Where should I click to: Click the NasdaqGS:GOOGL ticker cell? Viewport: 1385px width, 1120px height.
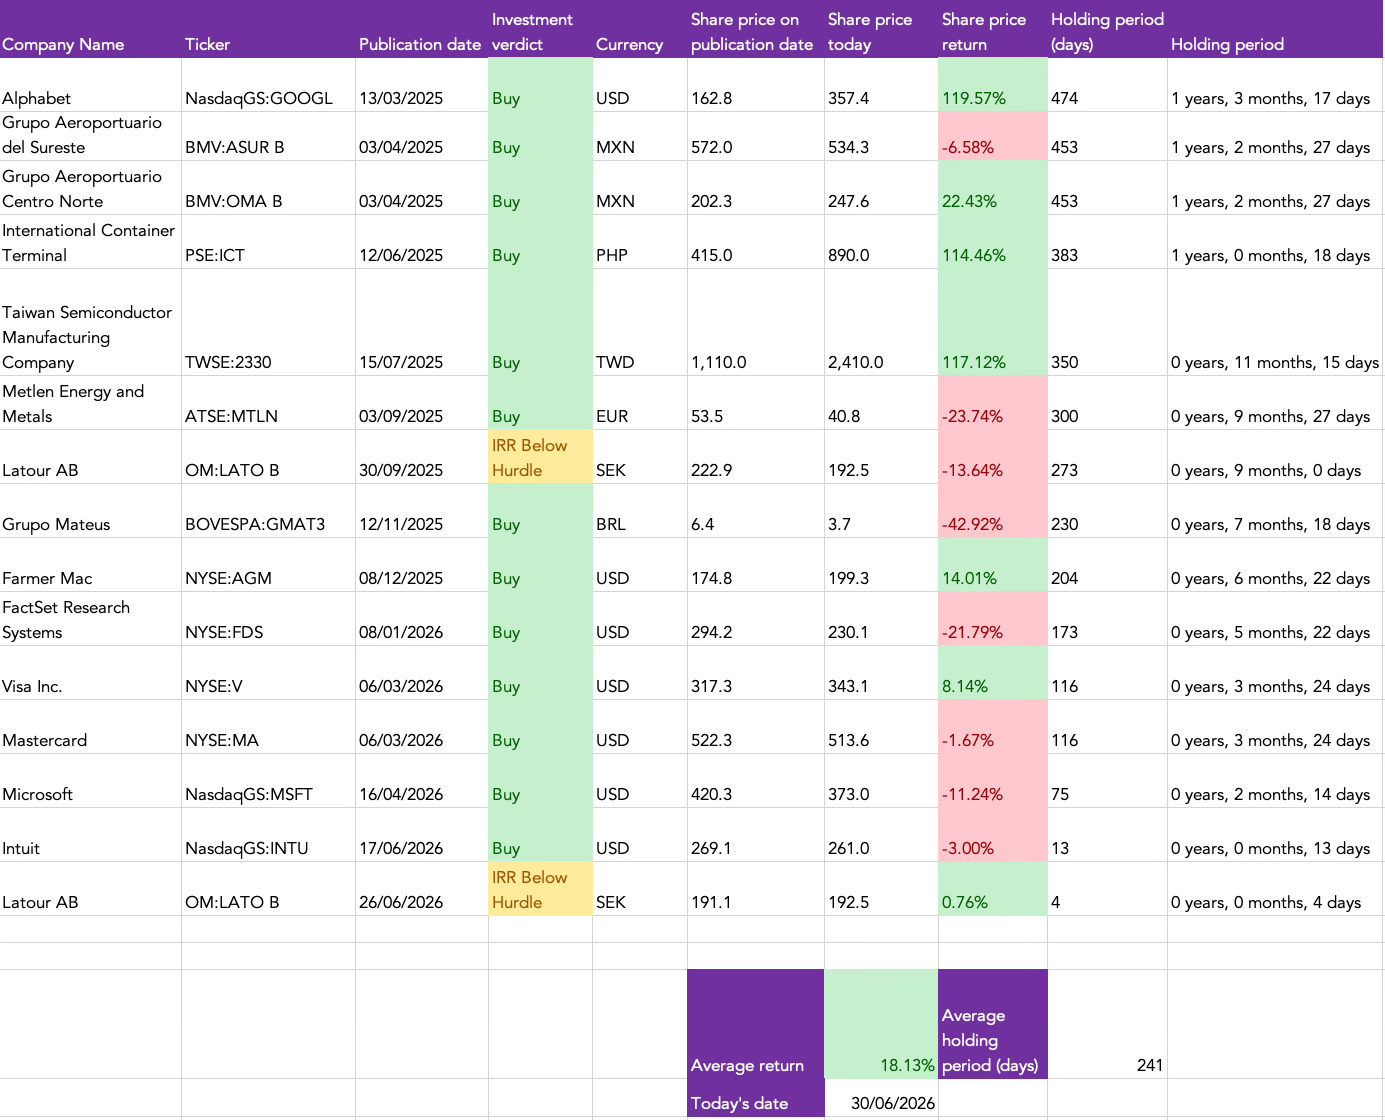[268, 85]
